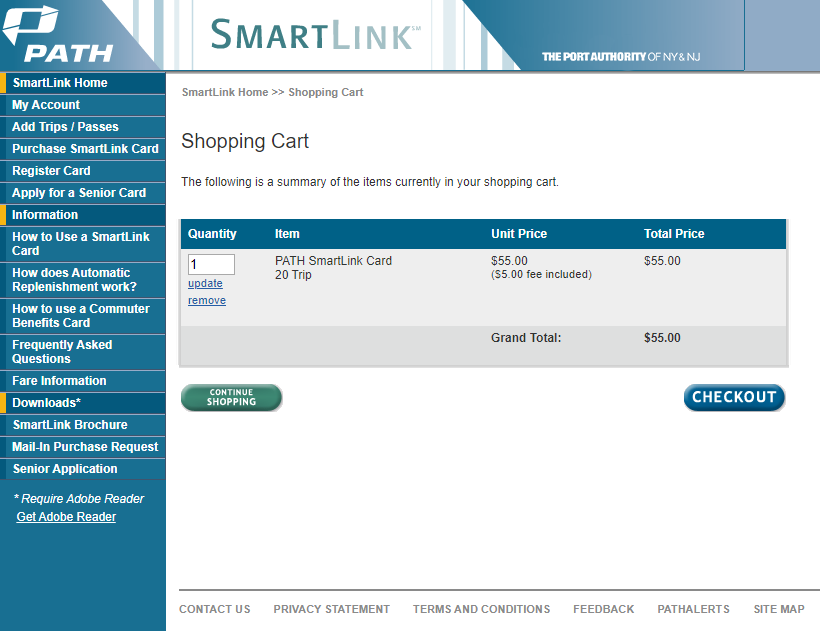Click the 20 Trip item description
The height and width of the screenshot is (631, 820).
293,274
